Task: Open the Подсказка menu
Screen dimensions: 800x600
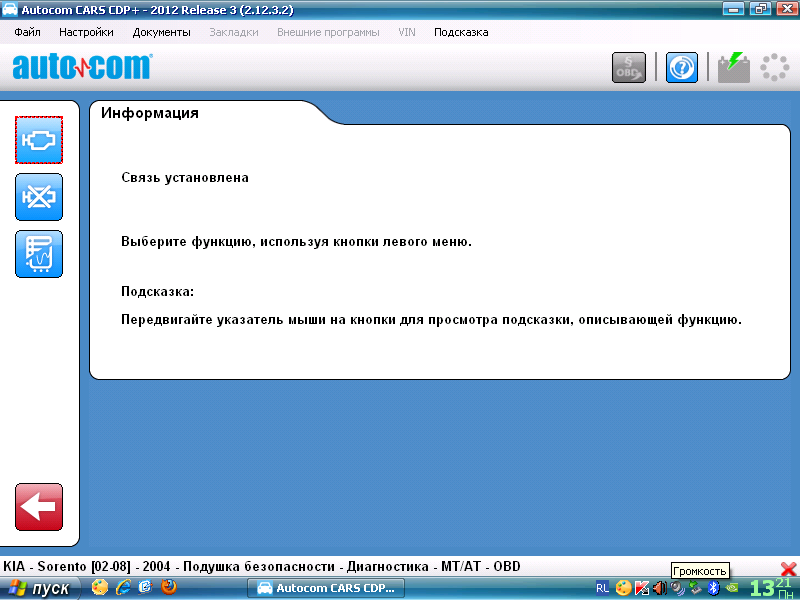Action: pos(461,32)
